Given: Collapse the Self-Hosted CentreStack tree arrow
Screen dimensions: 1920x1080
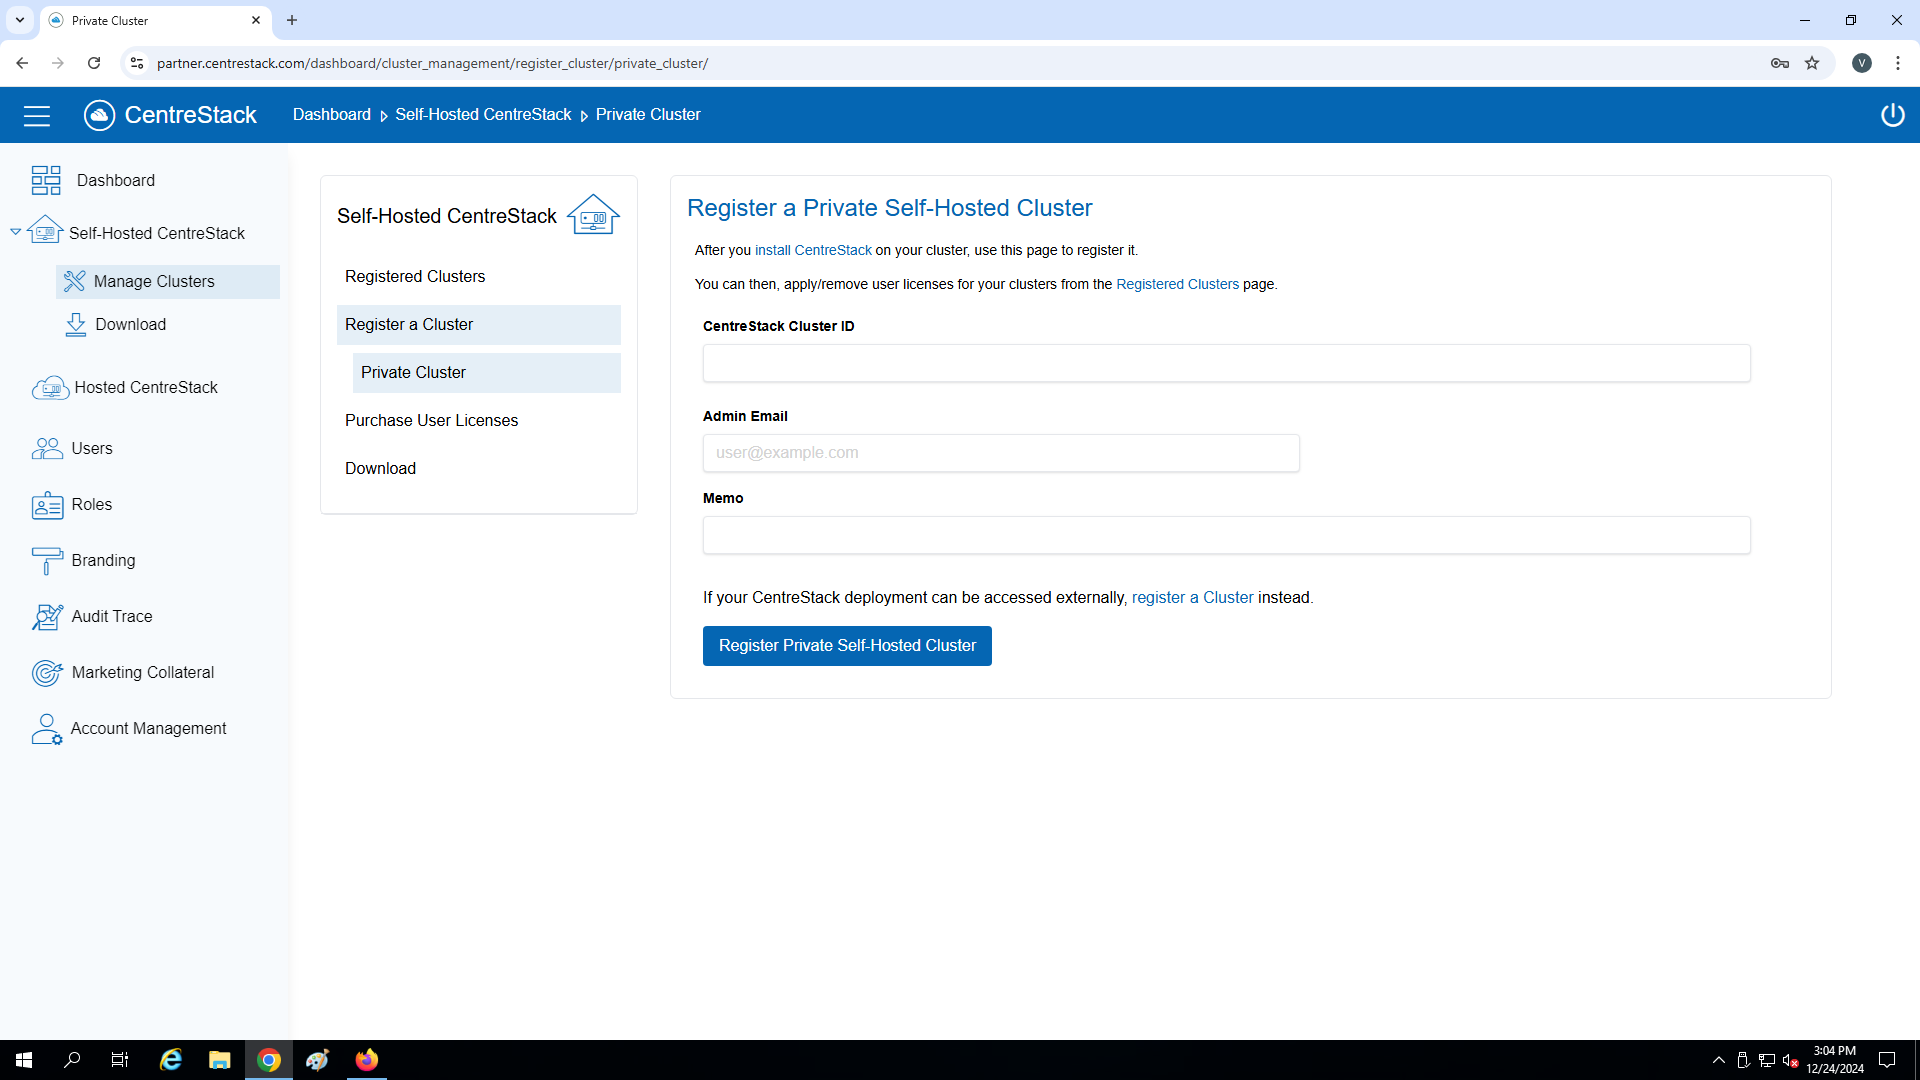Looking at the screenshot, I should 15,232.
